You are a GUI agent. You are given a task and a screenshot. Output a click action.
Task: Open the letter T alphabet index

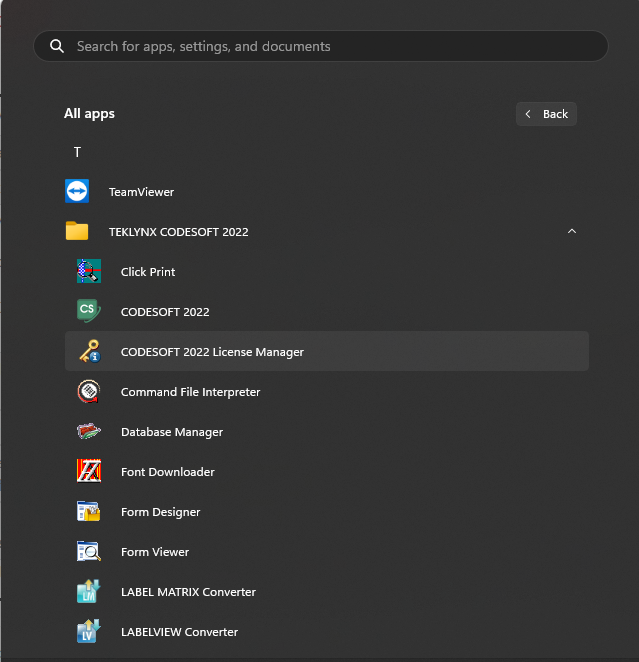[77, 152]
